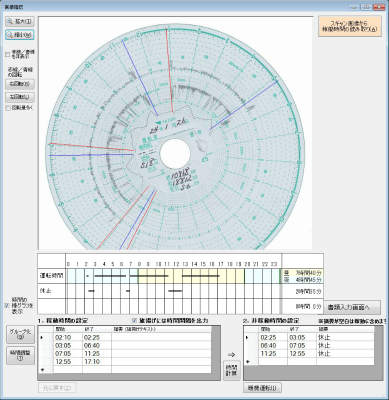
Task: Click the 右回転 rotate-right button
Action: pyautogui.click(x=20, y=84)
